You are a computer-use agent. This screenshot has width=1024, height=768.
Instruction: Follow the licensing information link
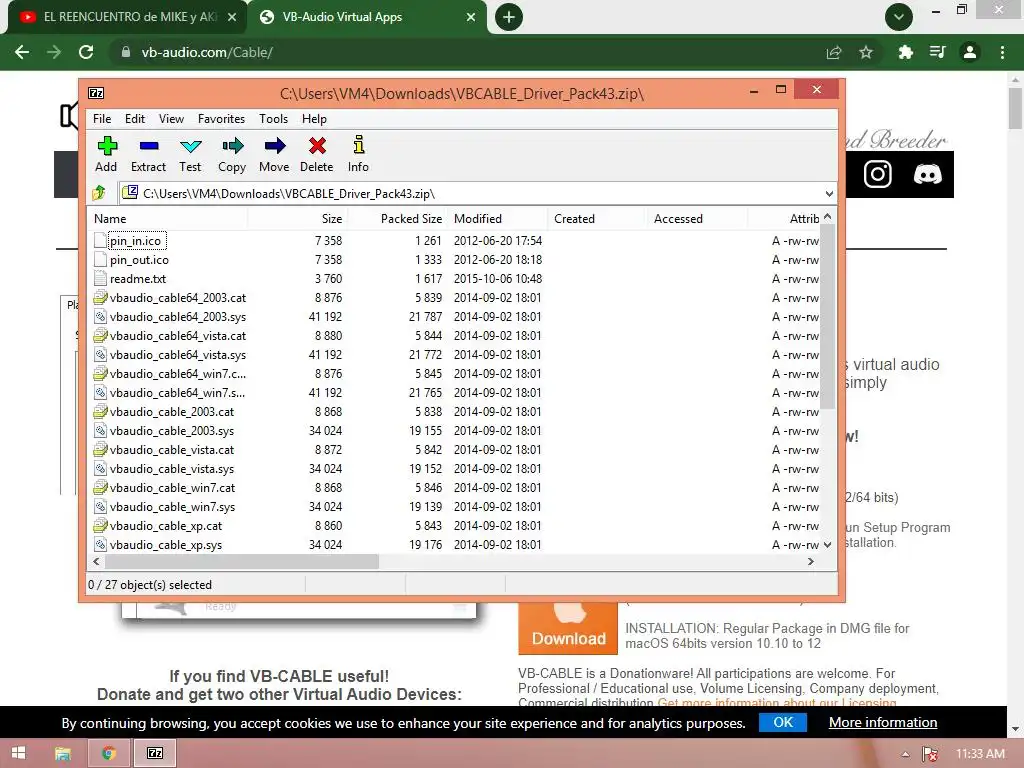pyautogui.click(x=776, y=703)
